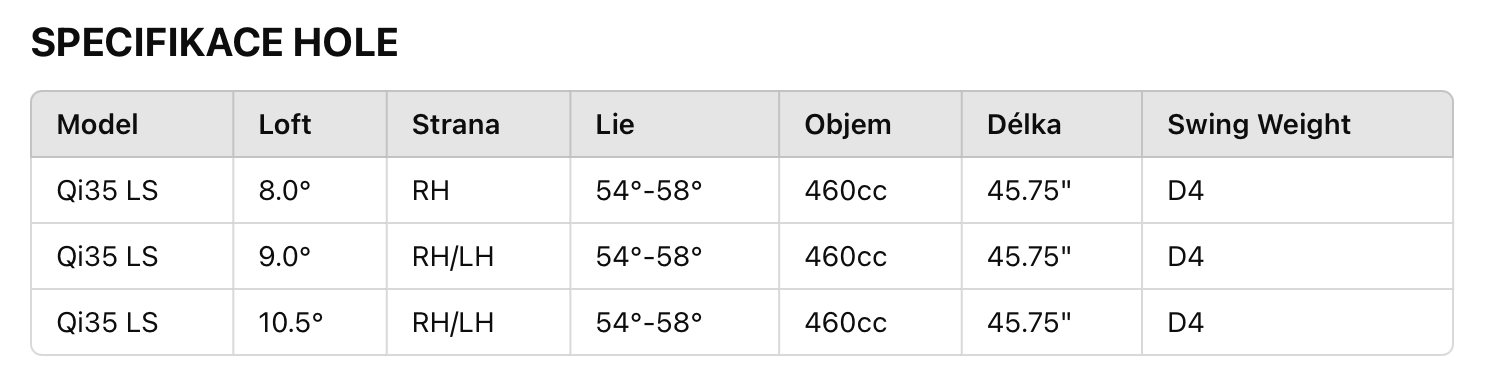Screen dimensions: 1512x382
Task: Select the Swing Weight column header
Action: (1259, 124)
